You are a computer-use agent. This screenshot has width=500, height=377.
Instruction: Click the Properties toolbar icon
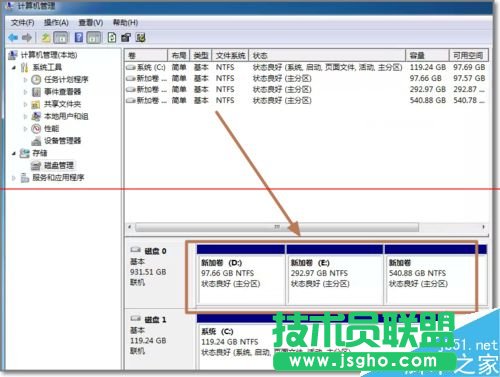pyautogui.click(x=126, y=38)
